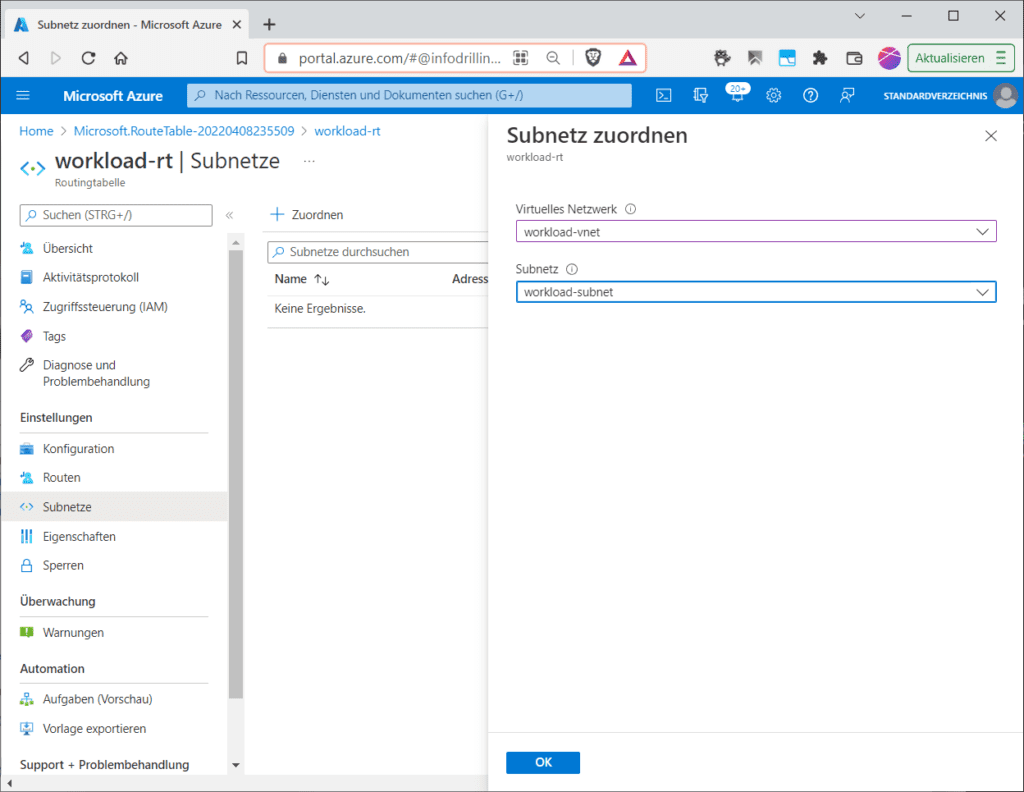This screenshot has height=792, width=1024.
Task: Open the directory and subscription filter icon
Action: click(x=701, y=95)
